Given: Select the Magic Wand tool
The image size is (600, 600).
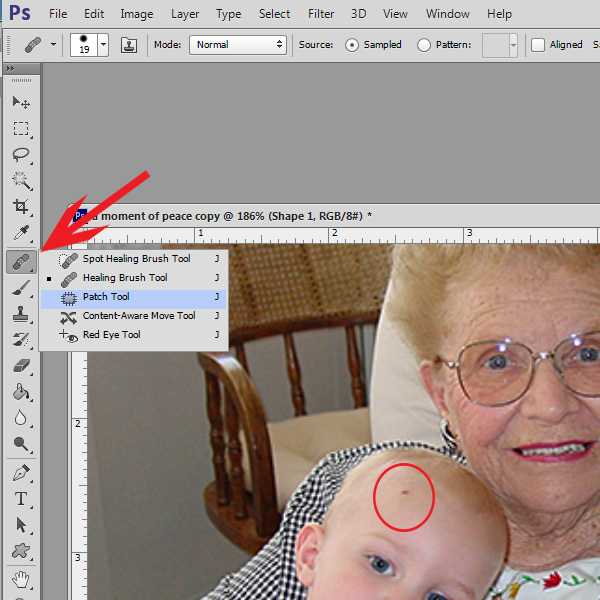Looking at the screenshot, I should (x=21, y=181).
